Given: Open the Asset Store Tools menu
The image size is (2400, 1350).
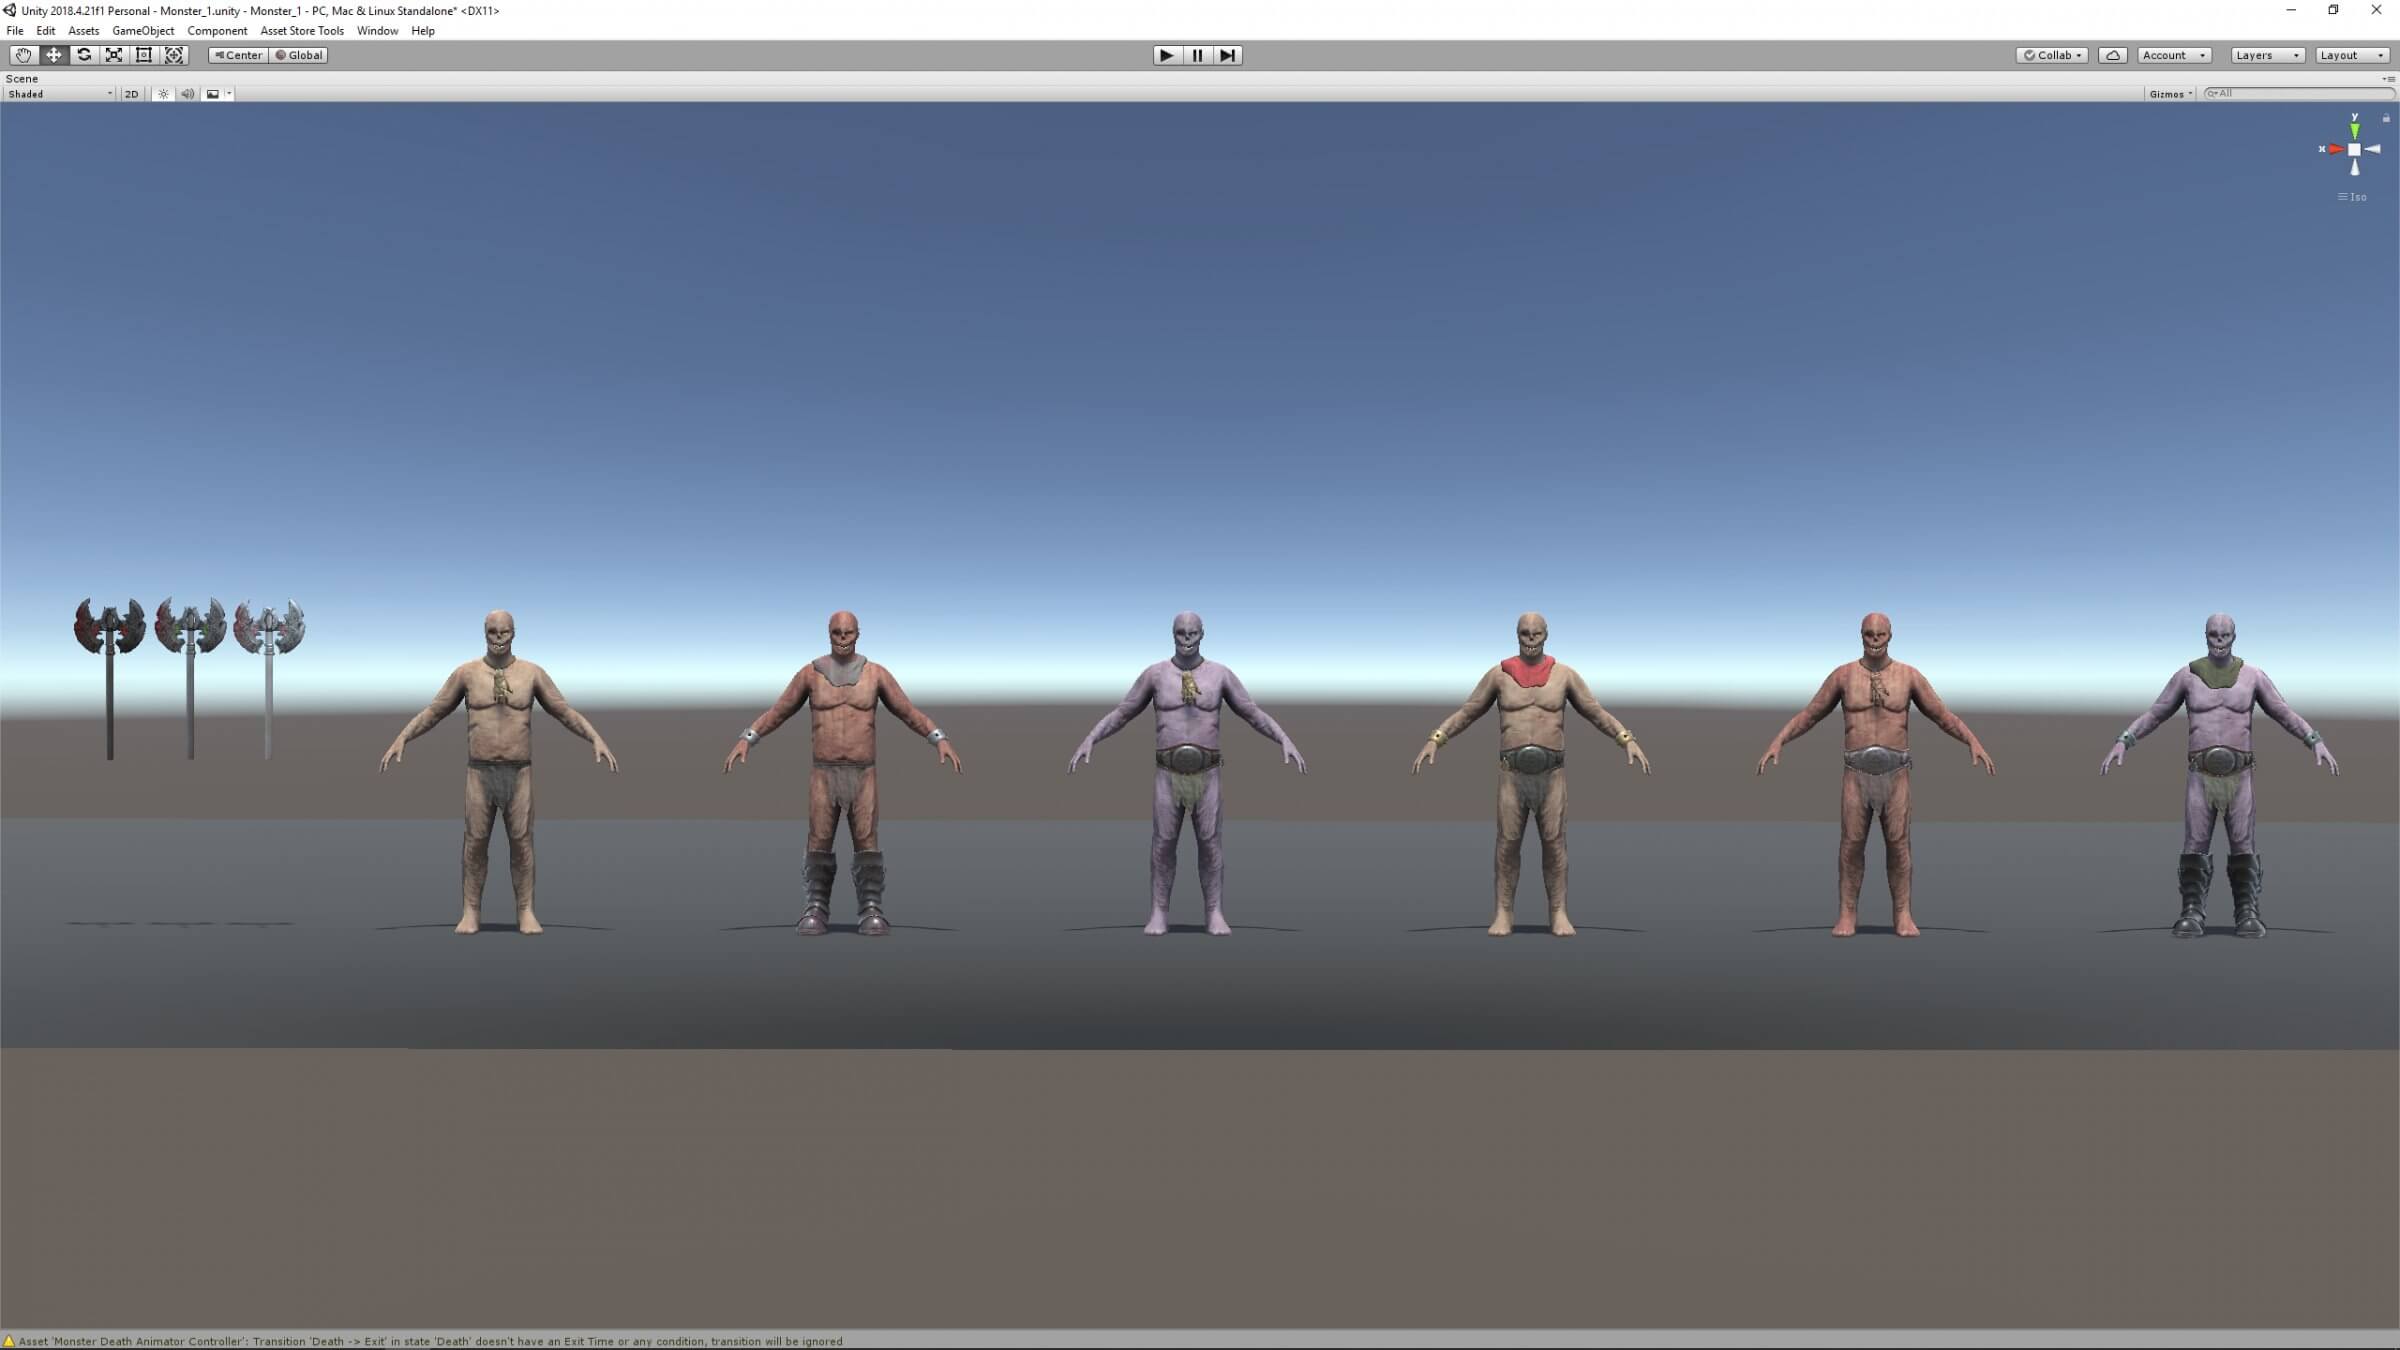Looking at the screenshot, I should (x=302, y=31).
